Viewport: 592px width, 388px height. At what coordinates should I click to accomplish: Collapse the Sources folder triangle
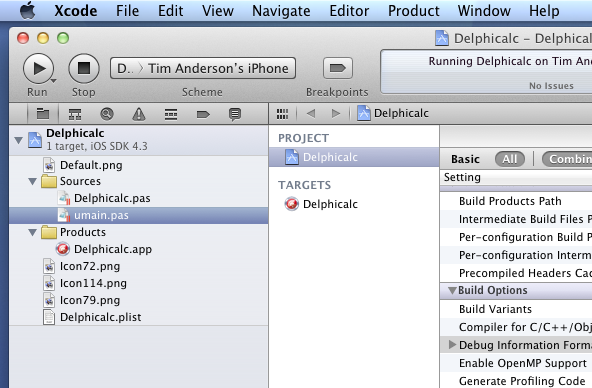pyautogui.click(x=32, y=182)
